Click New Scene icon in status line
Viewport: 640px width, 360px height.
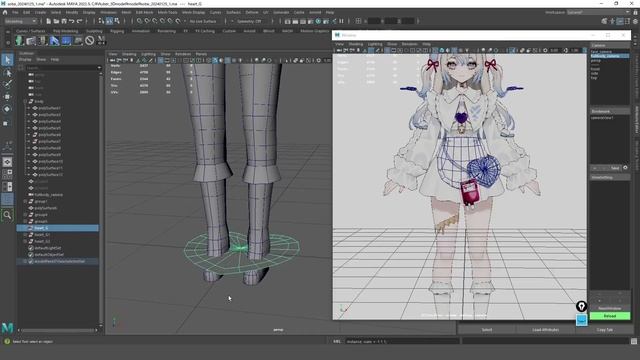click(49, 21)
